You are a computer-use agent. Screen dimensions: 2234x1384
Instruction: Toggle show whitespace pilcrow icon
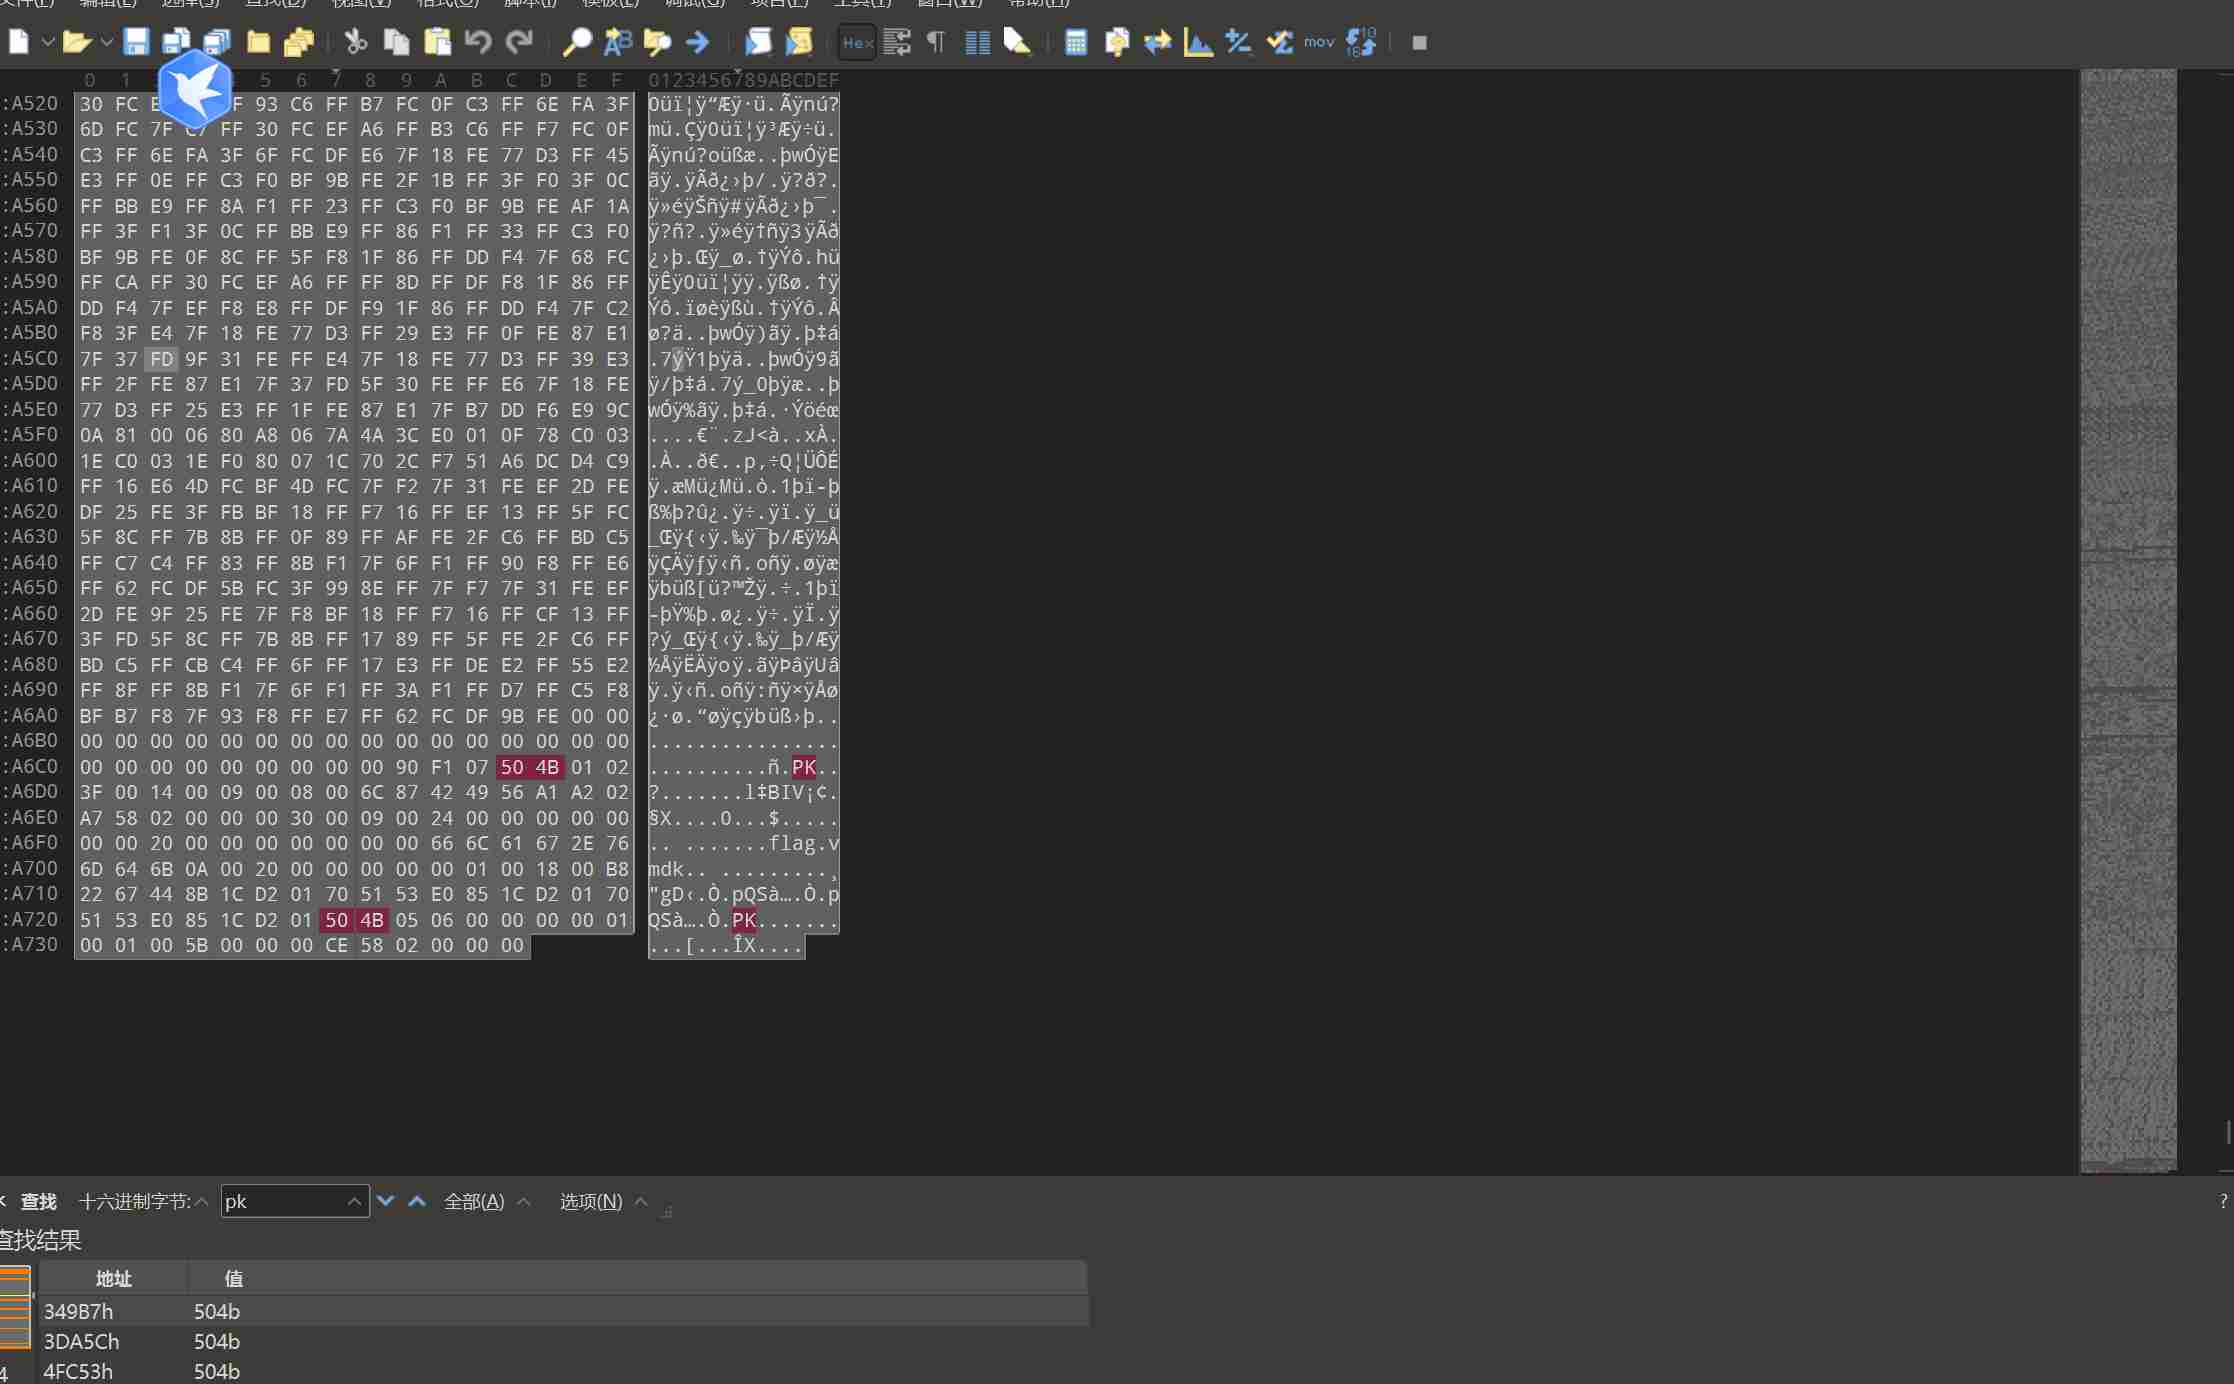pos(936,42)
